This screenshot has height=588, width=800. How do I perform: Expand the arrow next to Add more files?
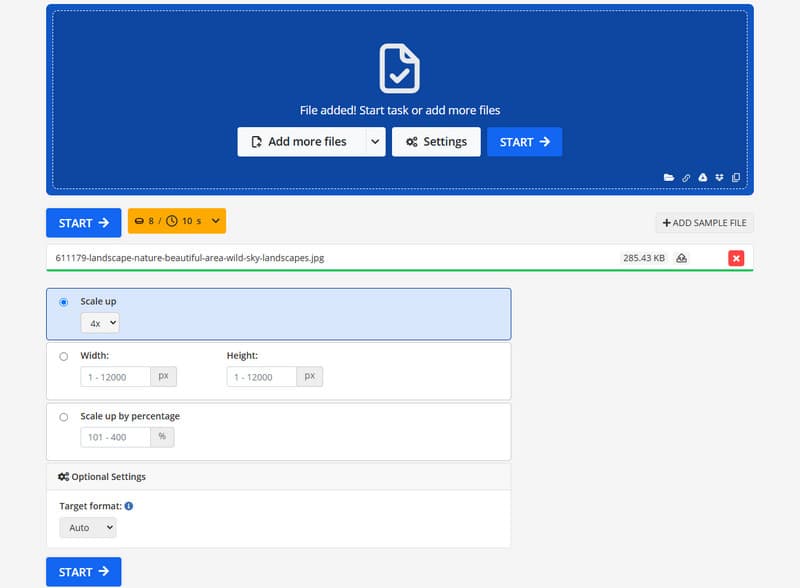pos(375,142)
